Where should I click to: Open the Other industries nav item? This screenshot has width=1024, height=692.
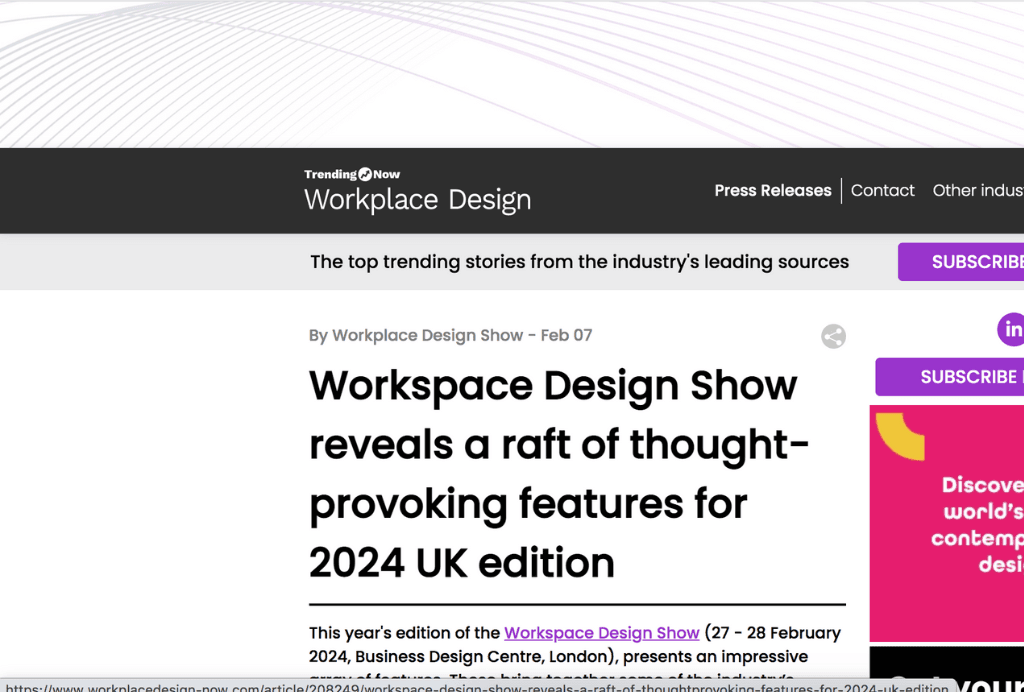(x=977, y=191)
